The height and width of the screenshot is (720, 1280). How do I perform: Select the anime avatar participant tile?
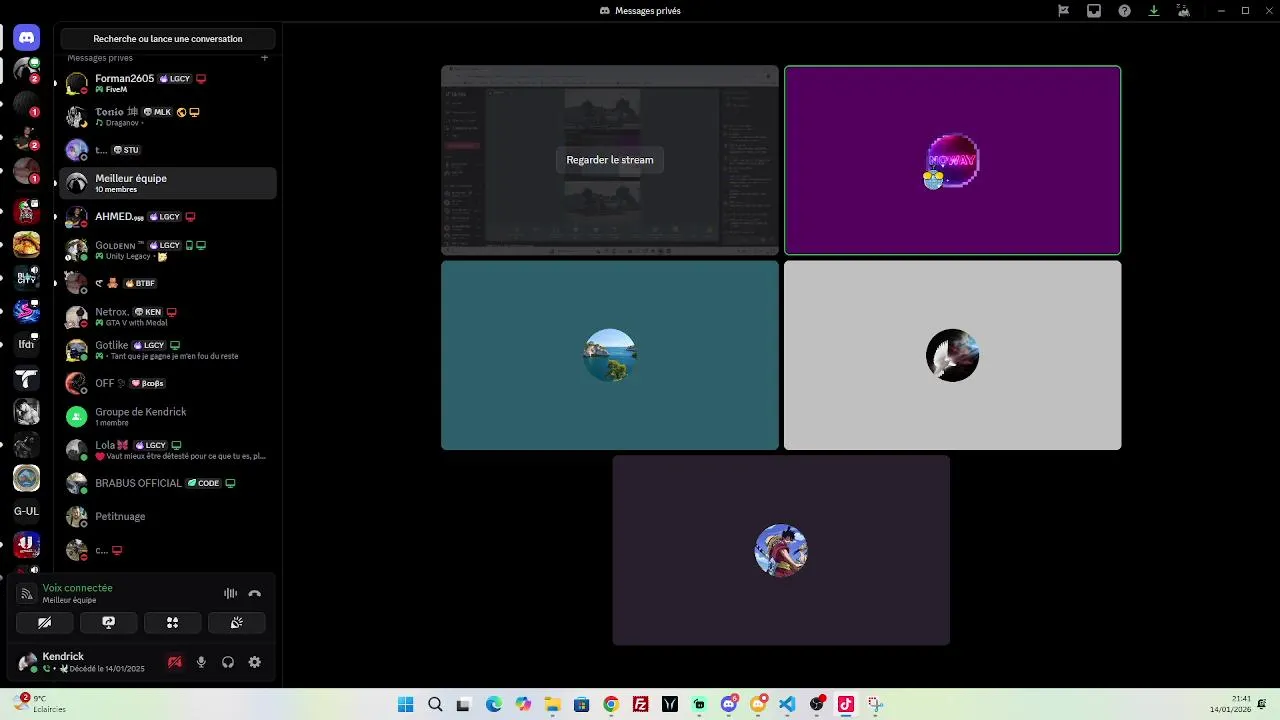pyautogui.click(x=781, y=550)
